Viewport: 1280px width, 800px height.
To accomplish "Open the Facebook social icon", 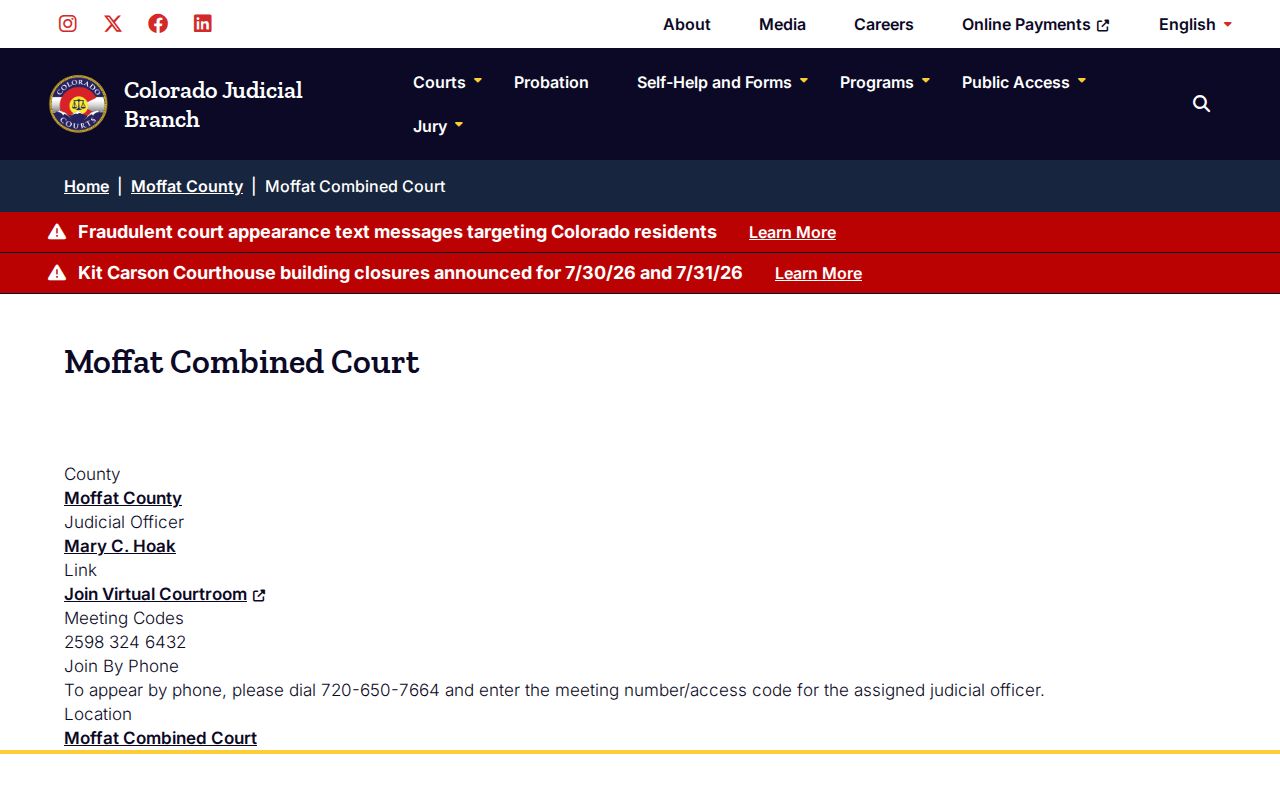I will click(158, 24).
